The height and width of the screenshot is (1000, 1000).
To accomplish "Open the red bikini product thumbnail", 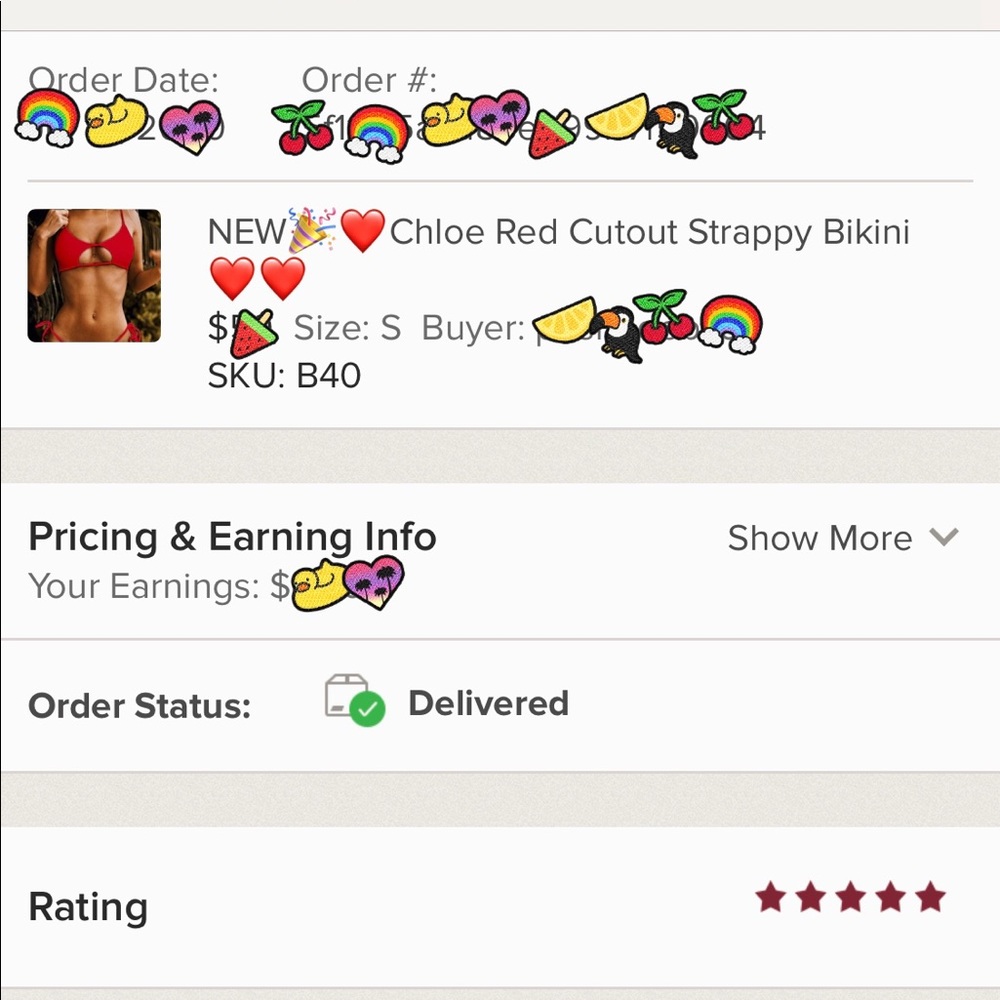I will [x=94, y=276].
